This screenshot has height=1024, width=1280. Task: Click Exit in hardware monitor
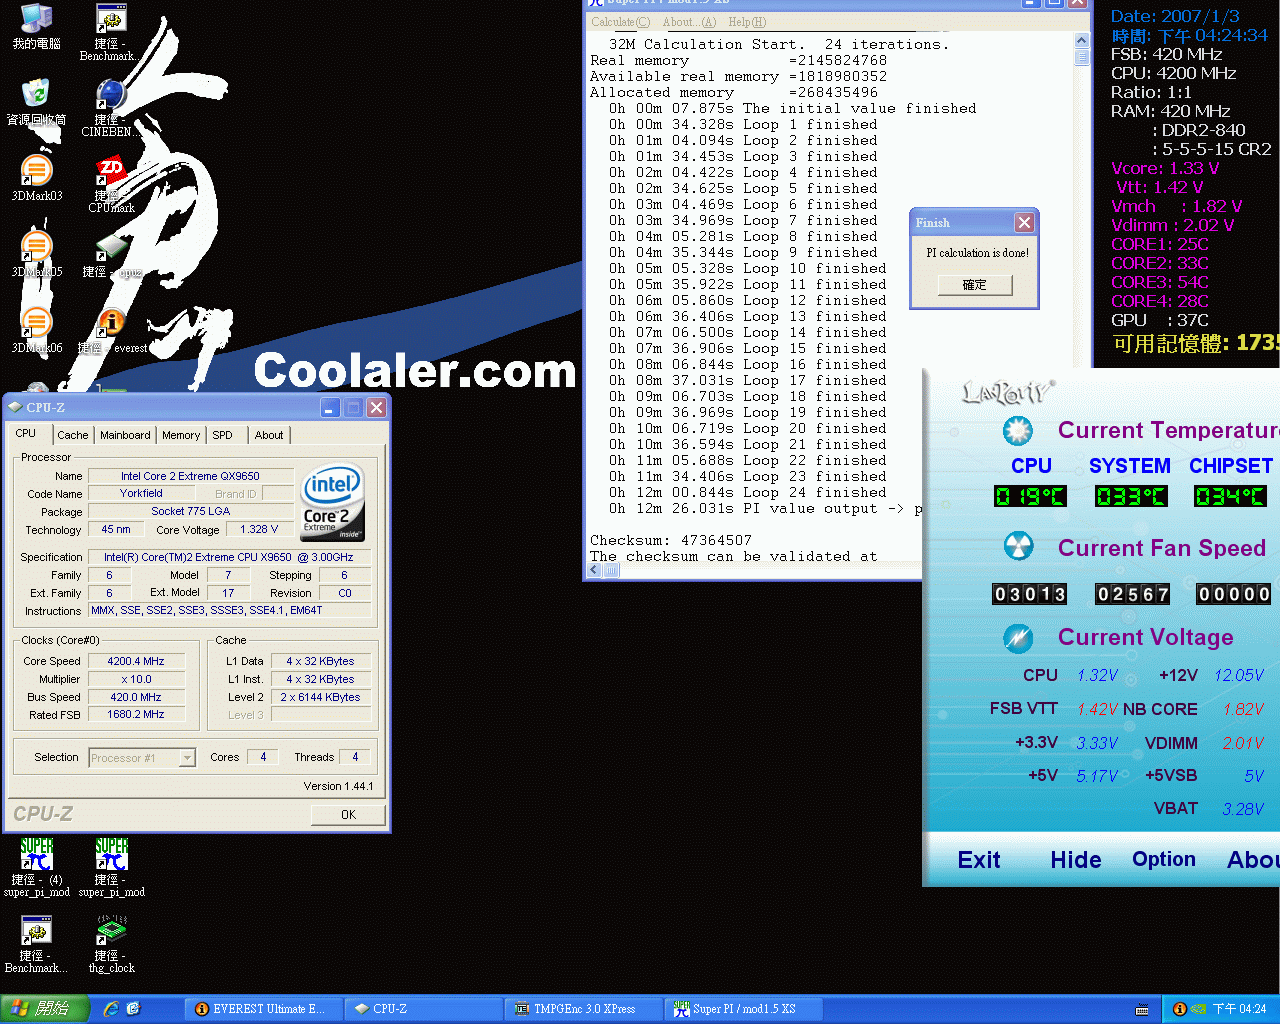pos(978,860)
